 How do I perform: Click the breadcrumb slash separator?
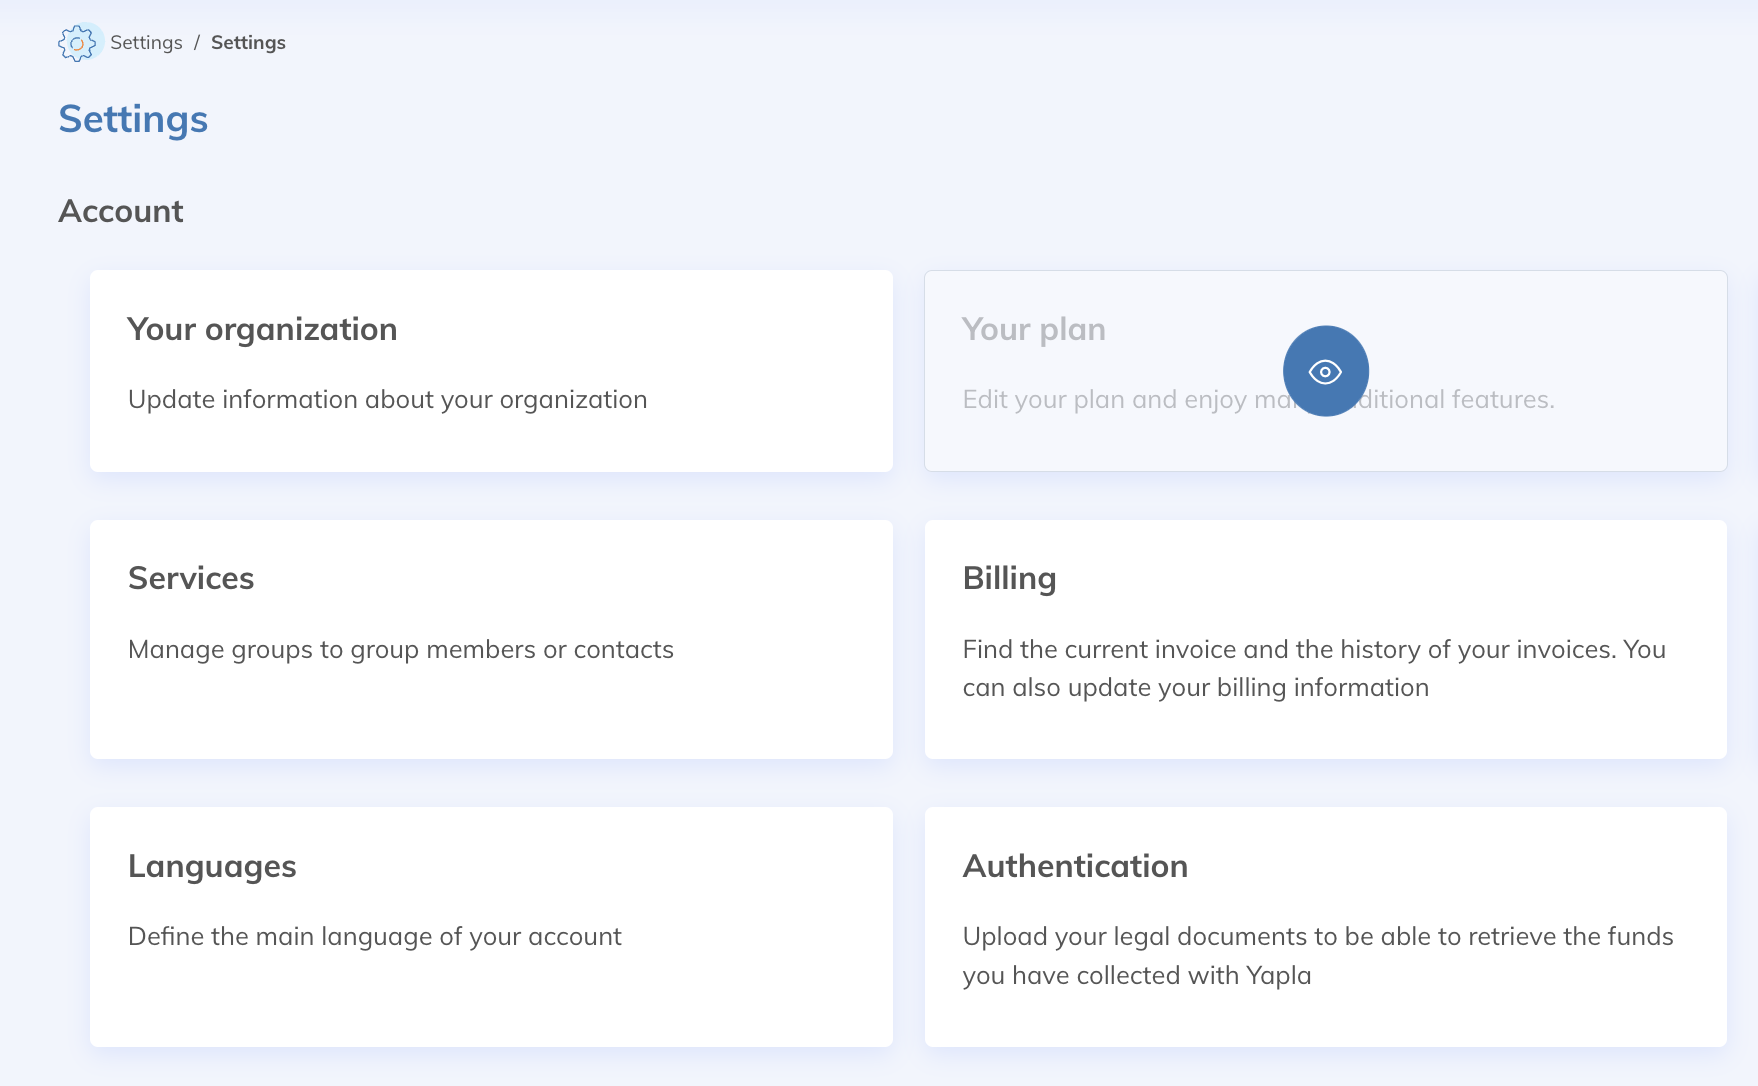[197, 43]
